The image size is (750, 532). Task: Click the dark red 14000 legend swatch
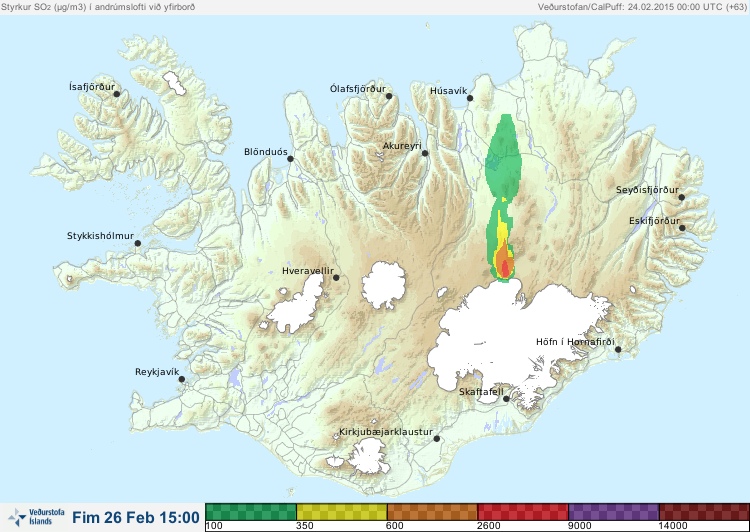click(x=704, y=512)
